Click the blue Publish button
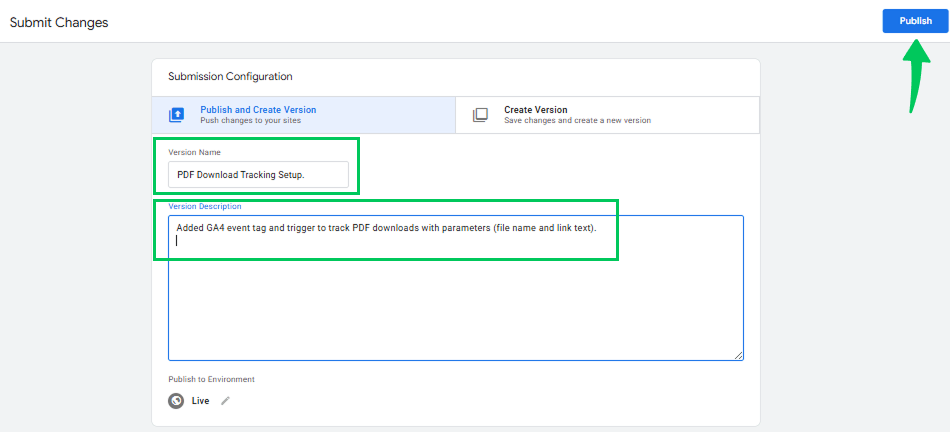Image resolution: width=950 pixels, height=432 pixels. (915, 21)
